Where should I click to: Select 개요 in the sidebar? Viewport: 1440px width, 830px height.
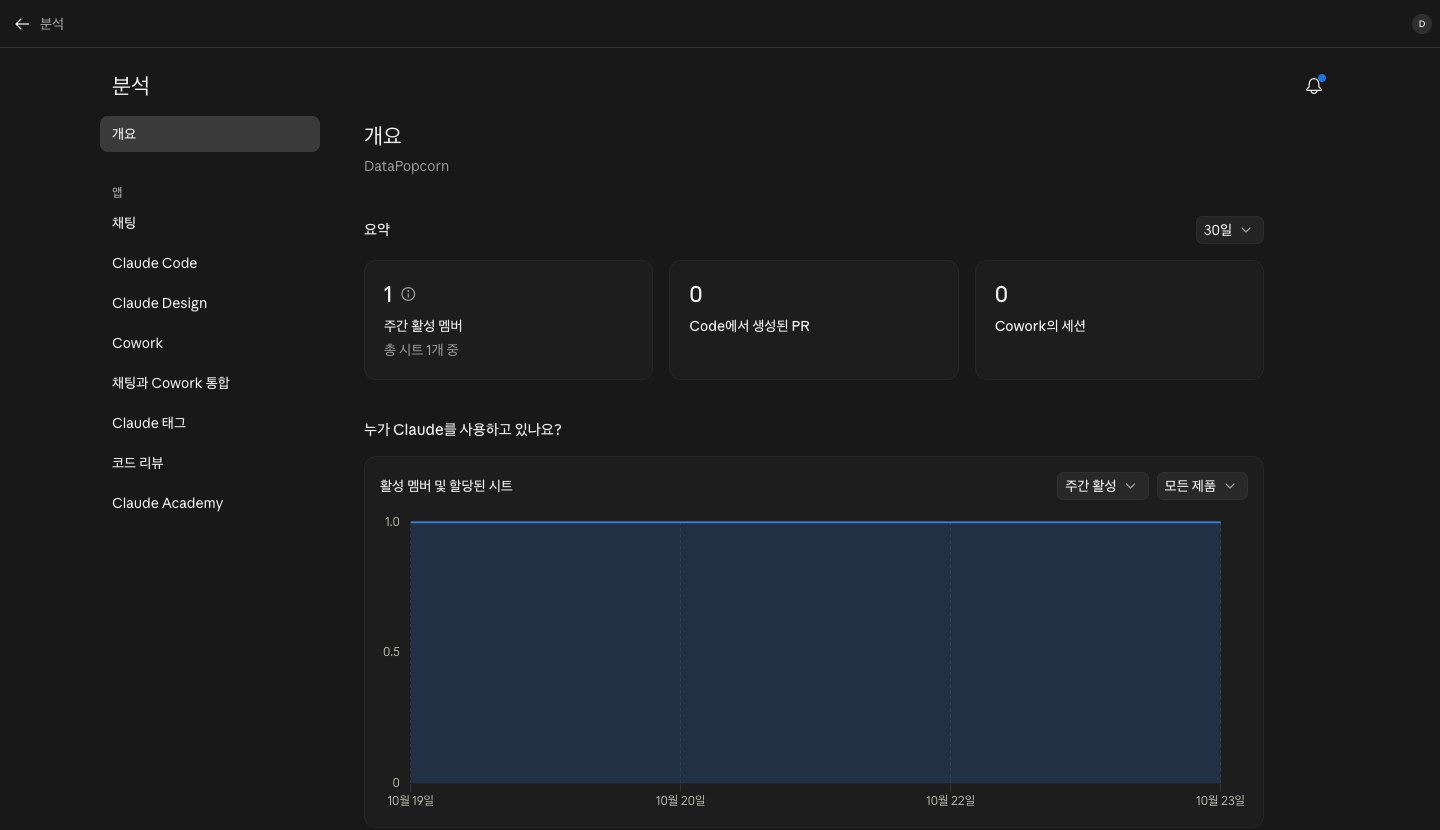coord(210,134)
